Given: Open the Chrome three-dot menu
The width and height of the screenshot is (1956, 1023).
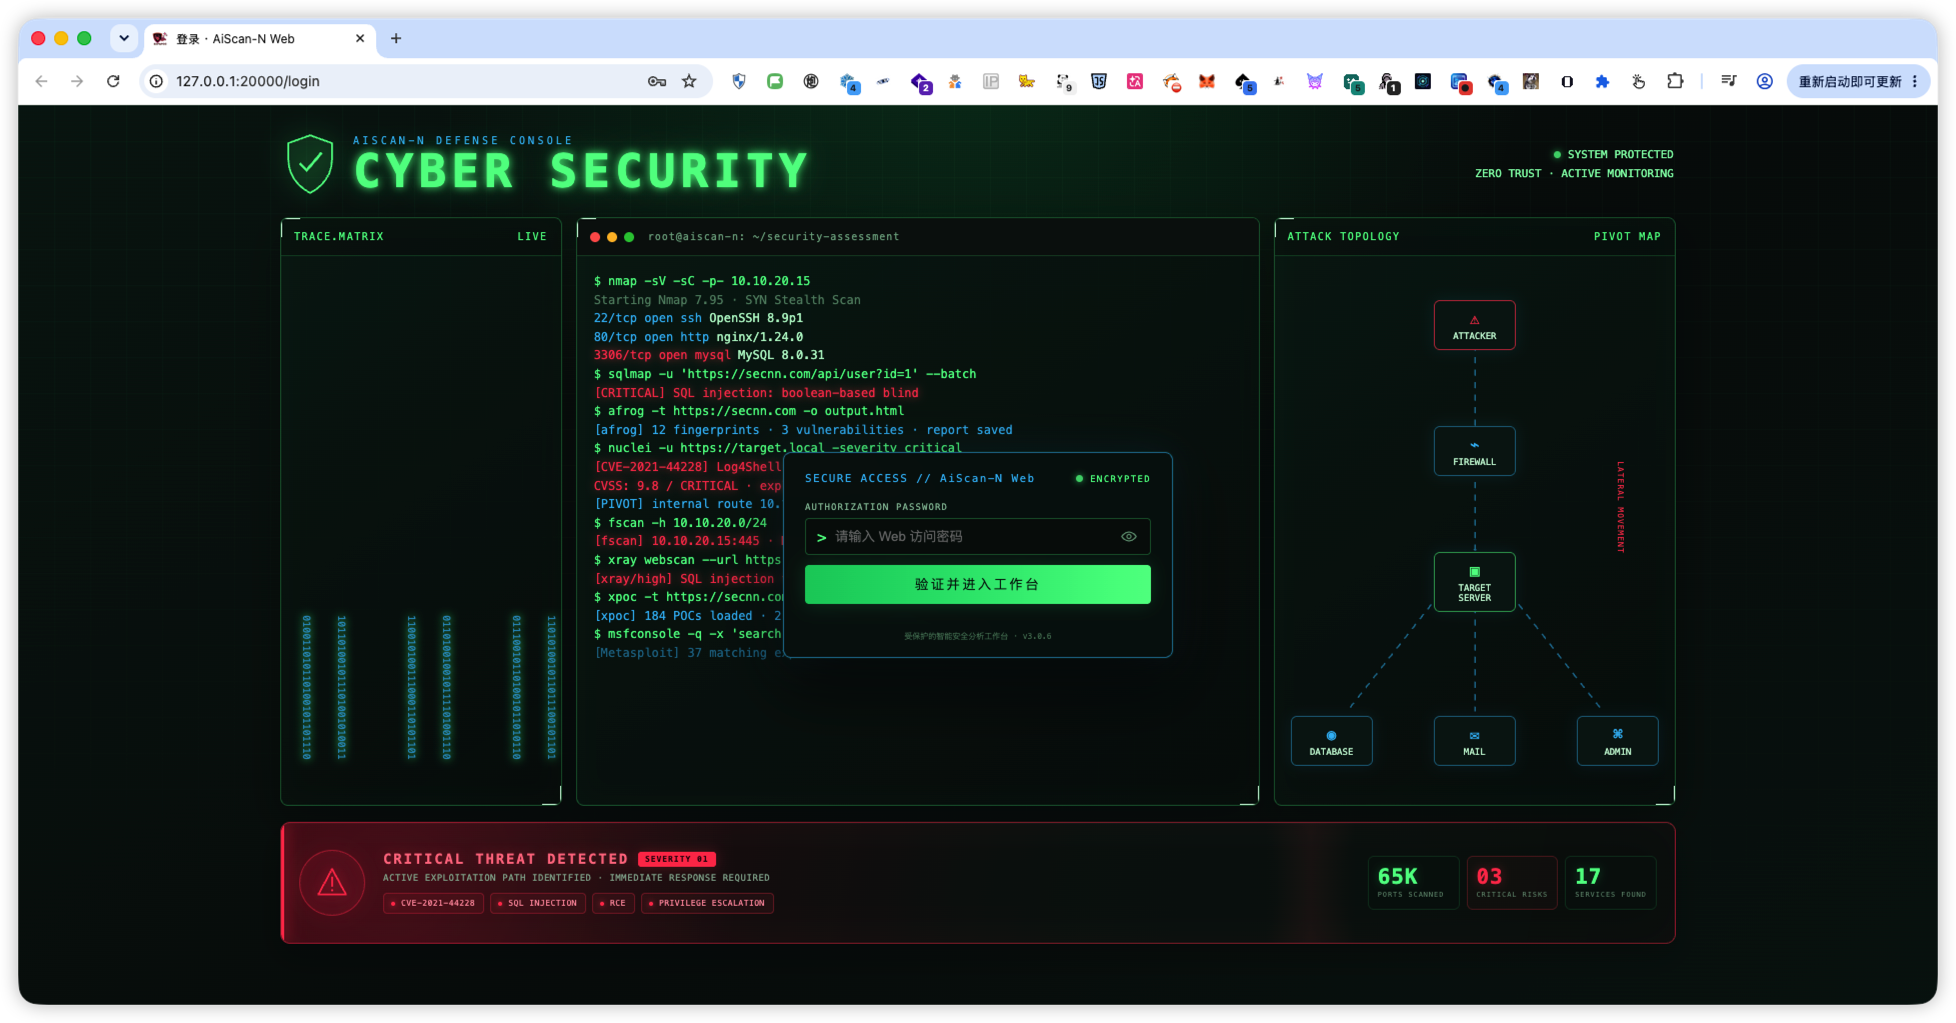Looking at the screenshot, I should point(1914,81).
